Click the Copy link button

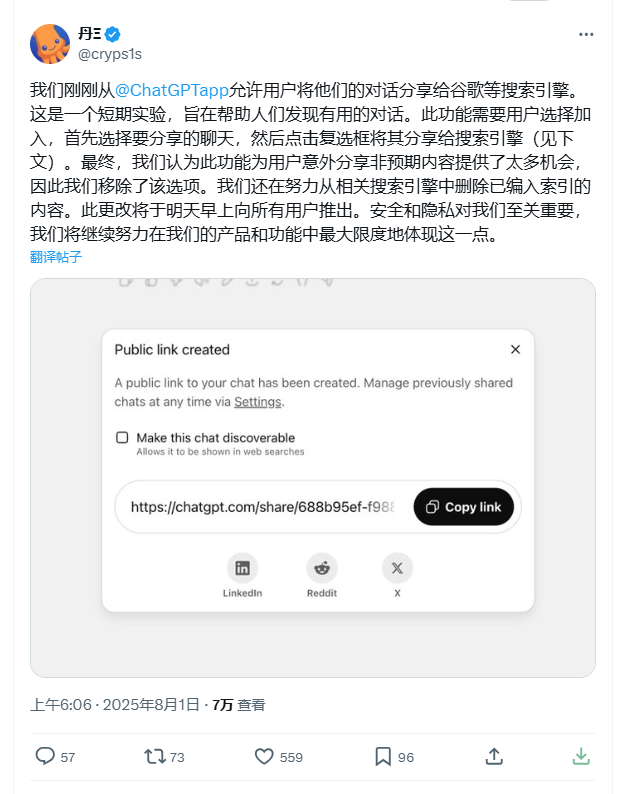coord(464,507)
